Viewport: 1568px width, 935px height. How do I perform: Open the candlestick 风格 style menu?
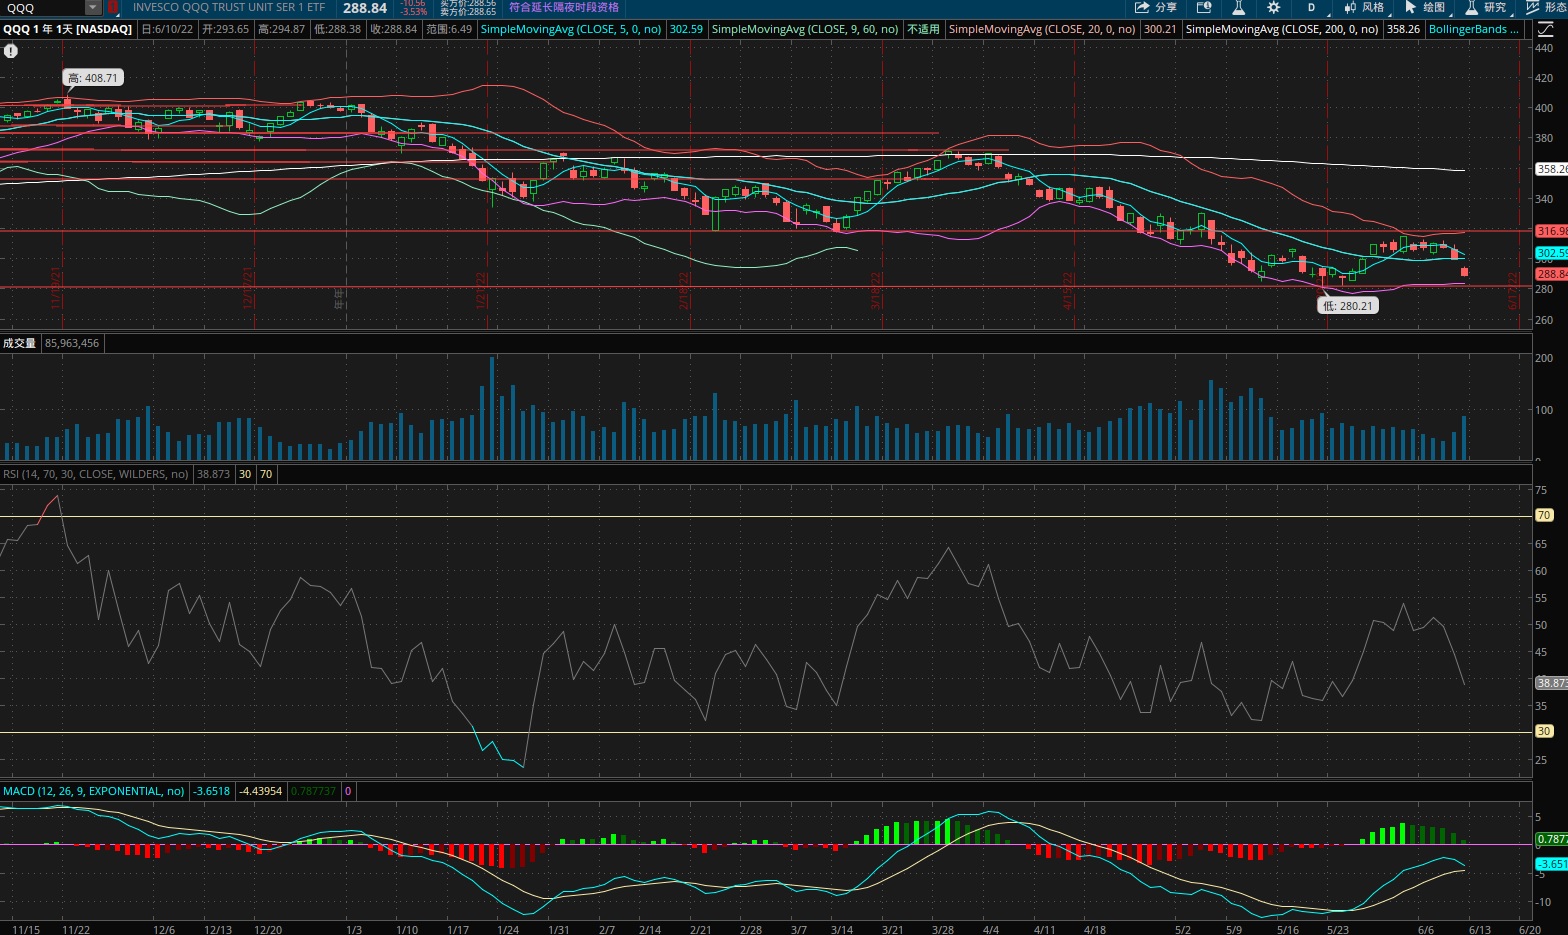[x=1364, y=7]
